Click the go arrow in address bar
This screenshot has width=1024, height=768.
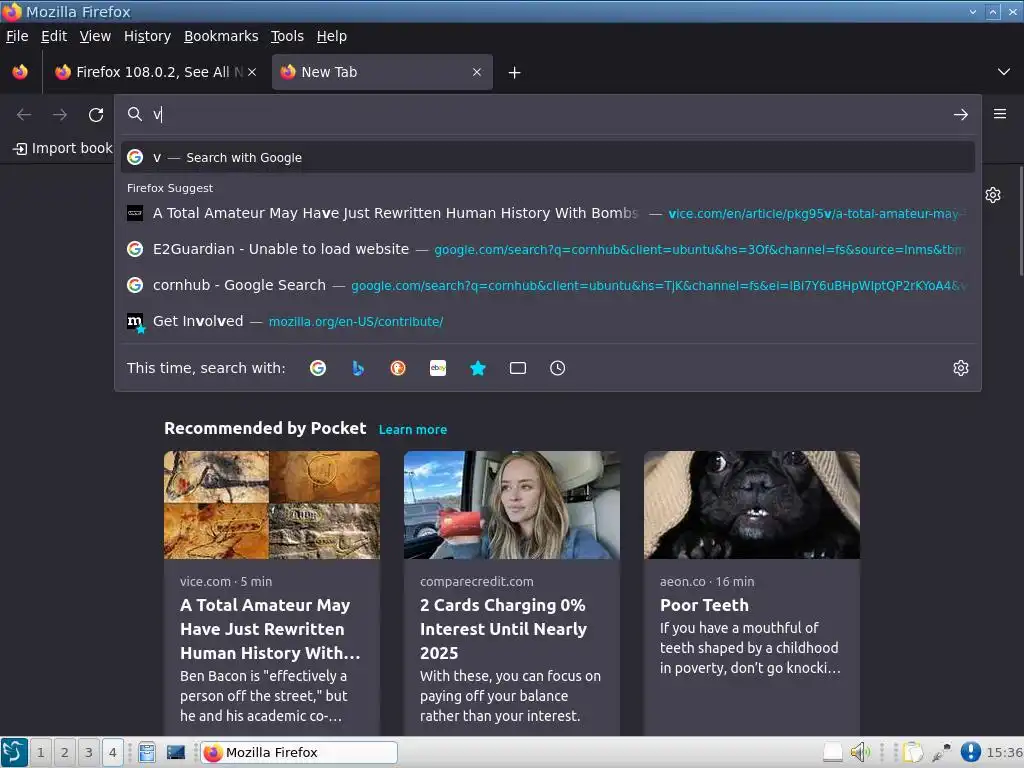coord(961,115)
